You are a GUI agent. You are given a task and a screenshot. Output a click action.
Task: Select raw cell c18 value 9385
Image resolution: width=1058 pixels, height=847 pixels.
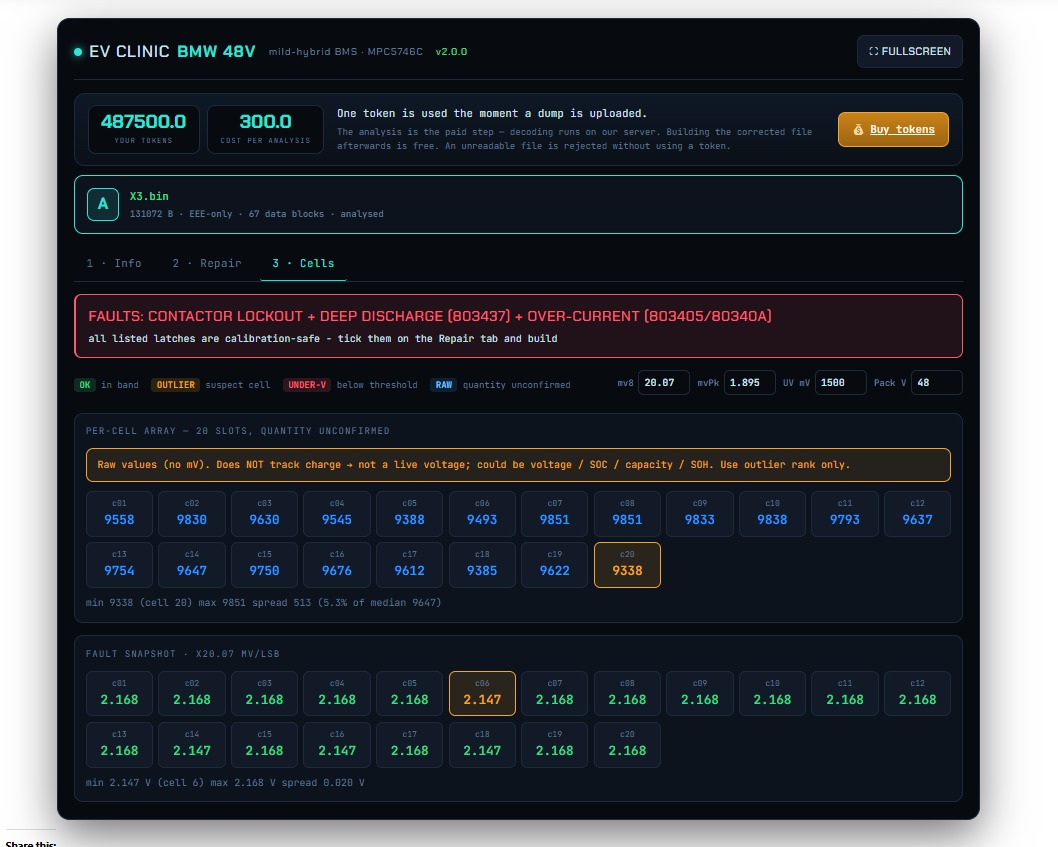(482, 565)
